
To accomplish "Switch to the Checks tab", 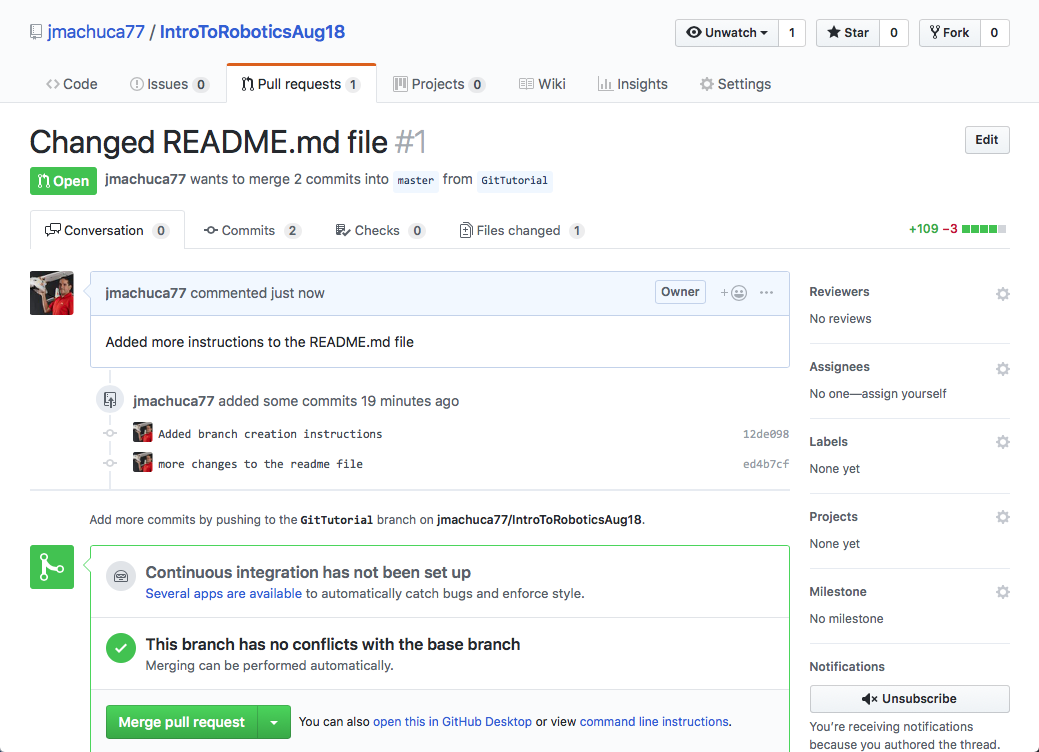I will click(380, 230).
